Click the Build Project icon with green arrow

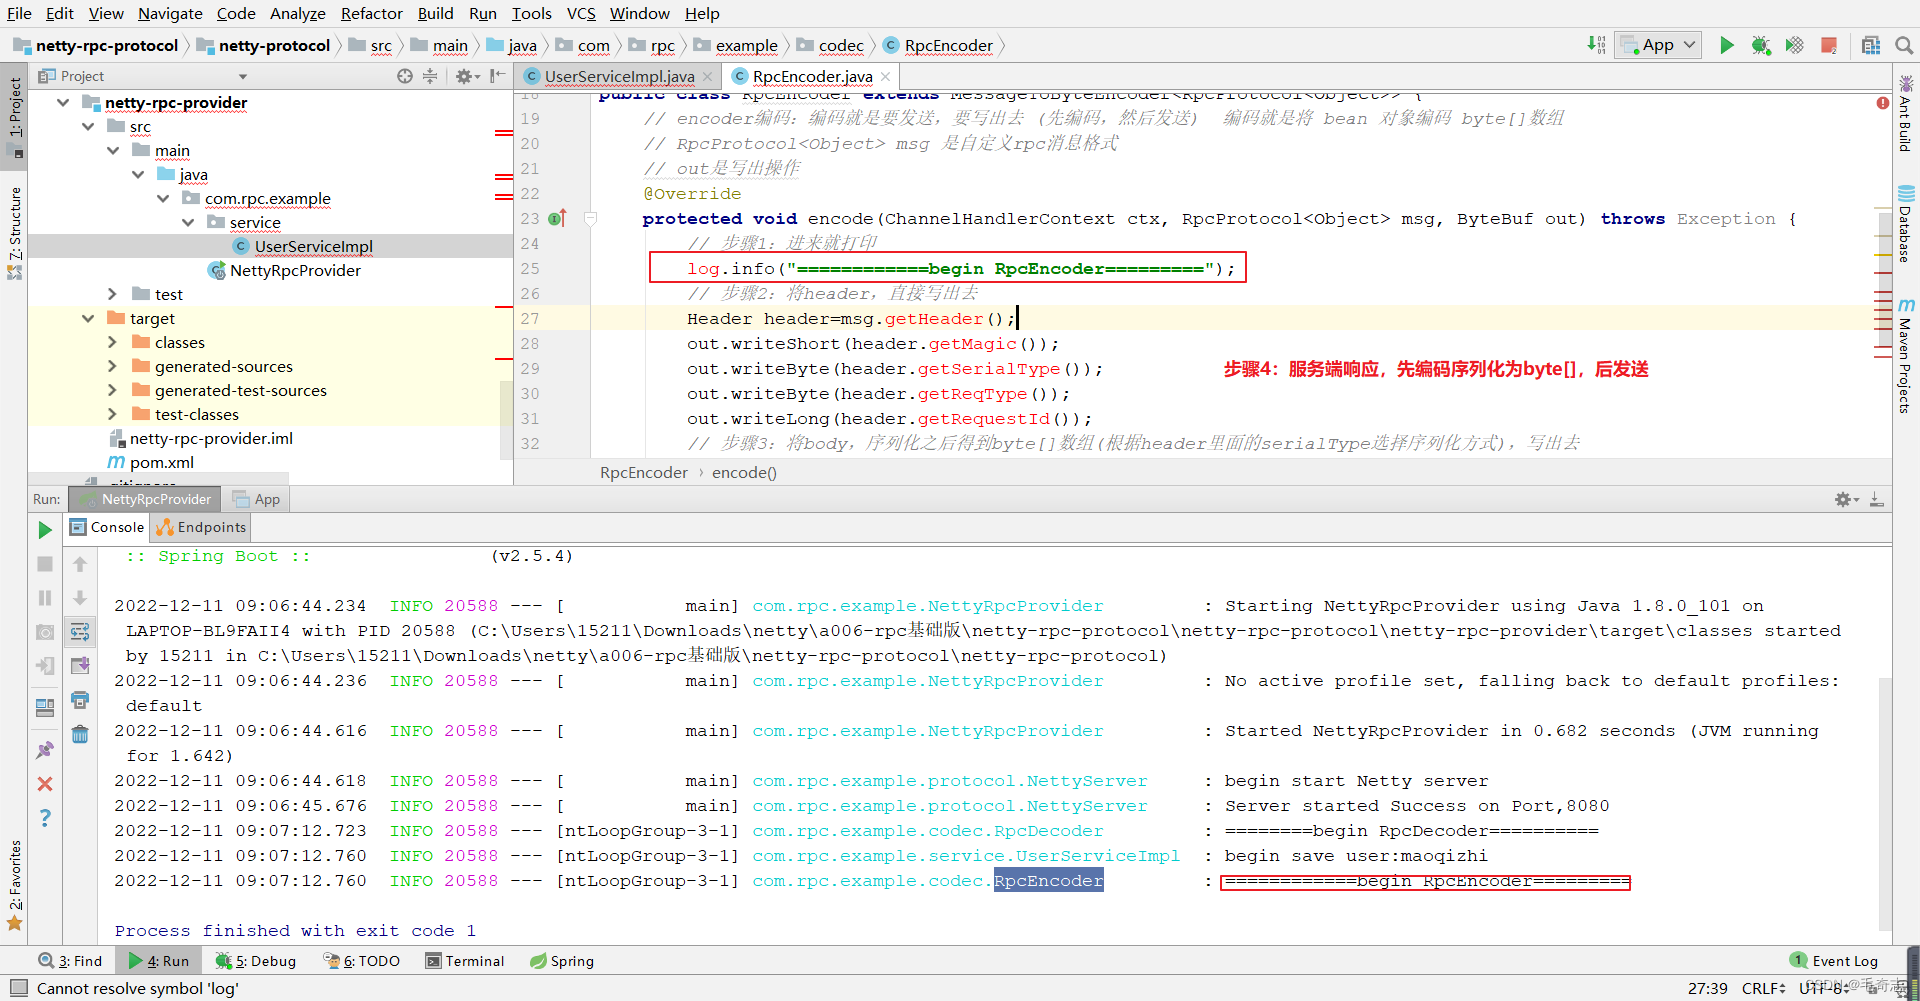[1596, 45]
